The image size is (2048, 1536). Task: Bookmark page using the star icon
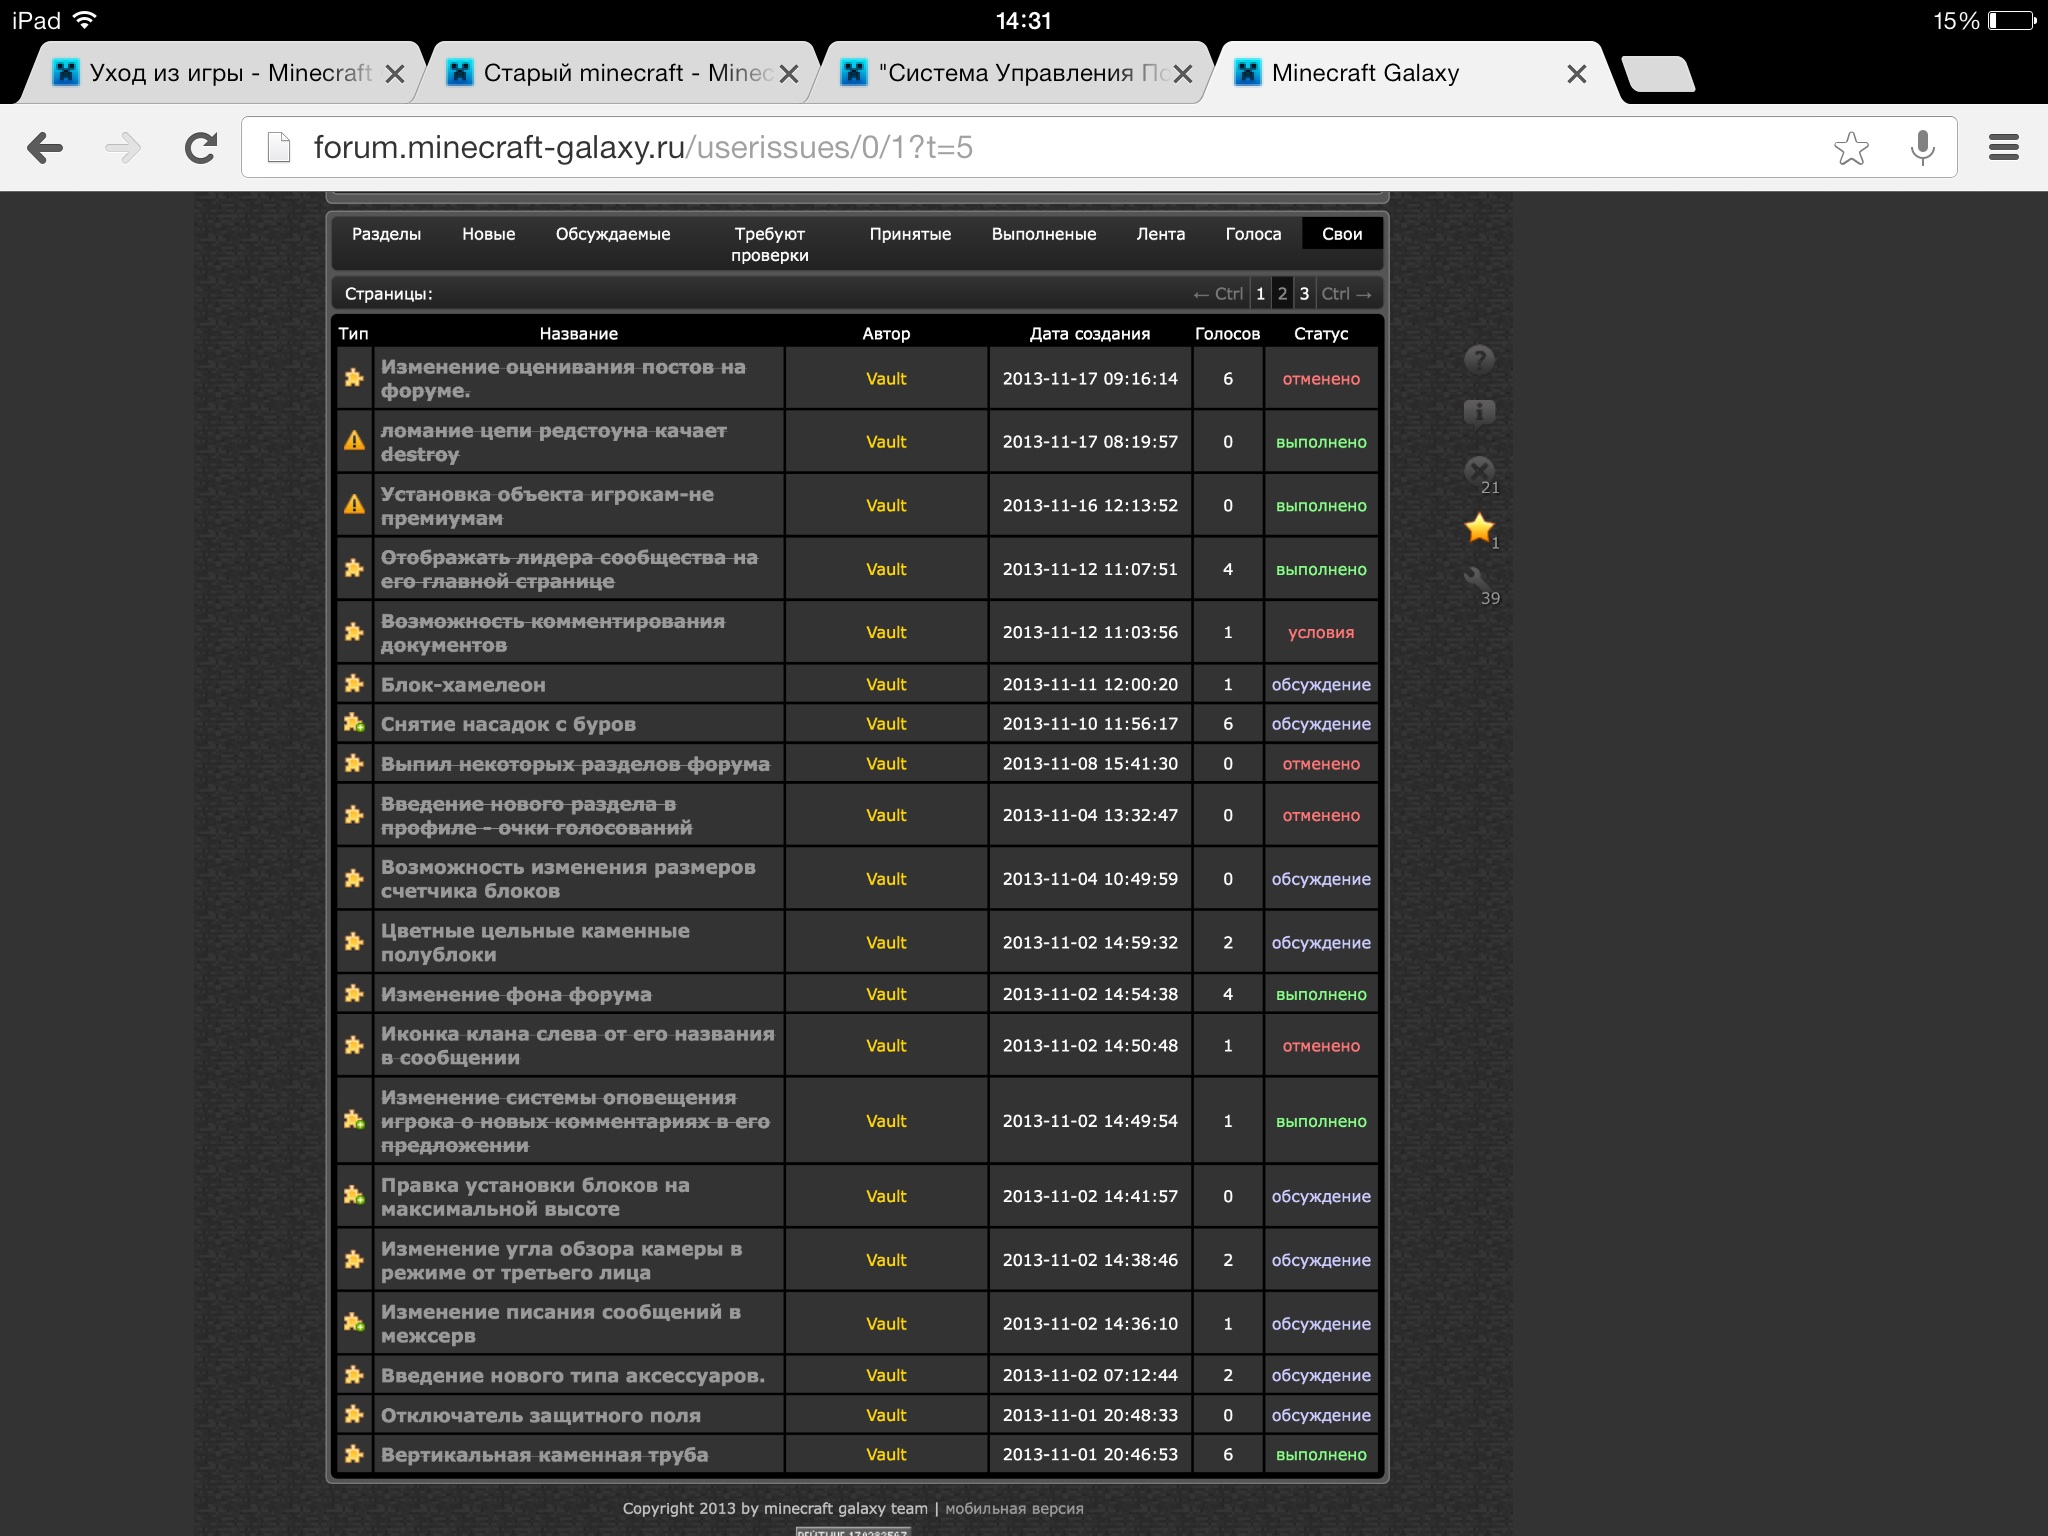1851,148
